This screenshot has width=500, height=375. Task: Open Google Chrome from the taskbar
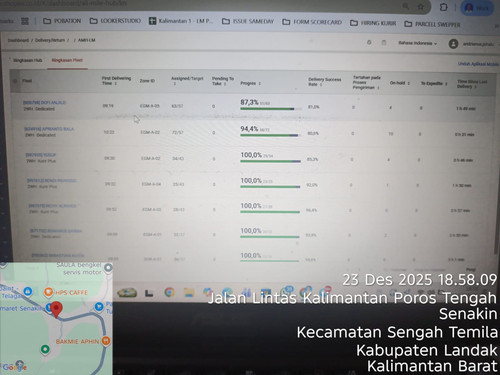(169, 292)
